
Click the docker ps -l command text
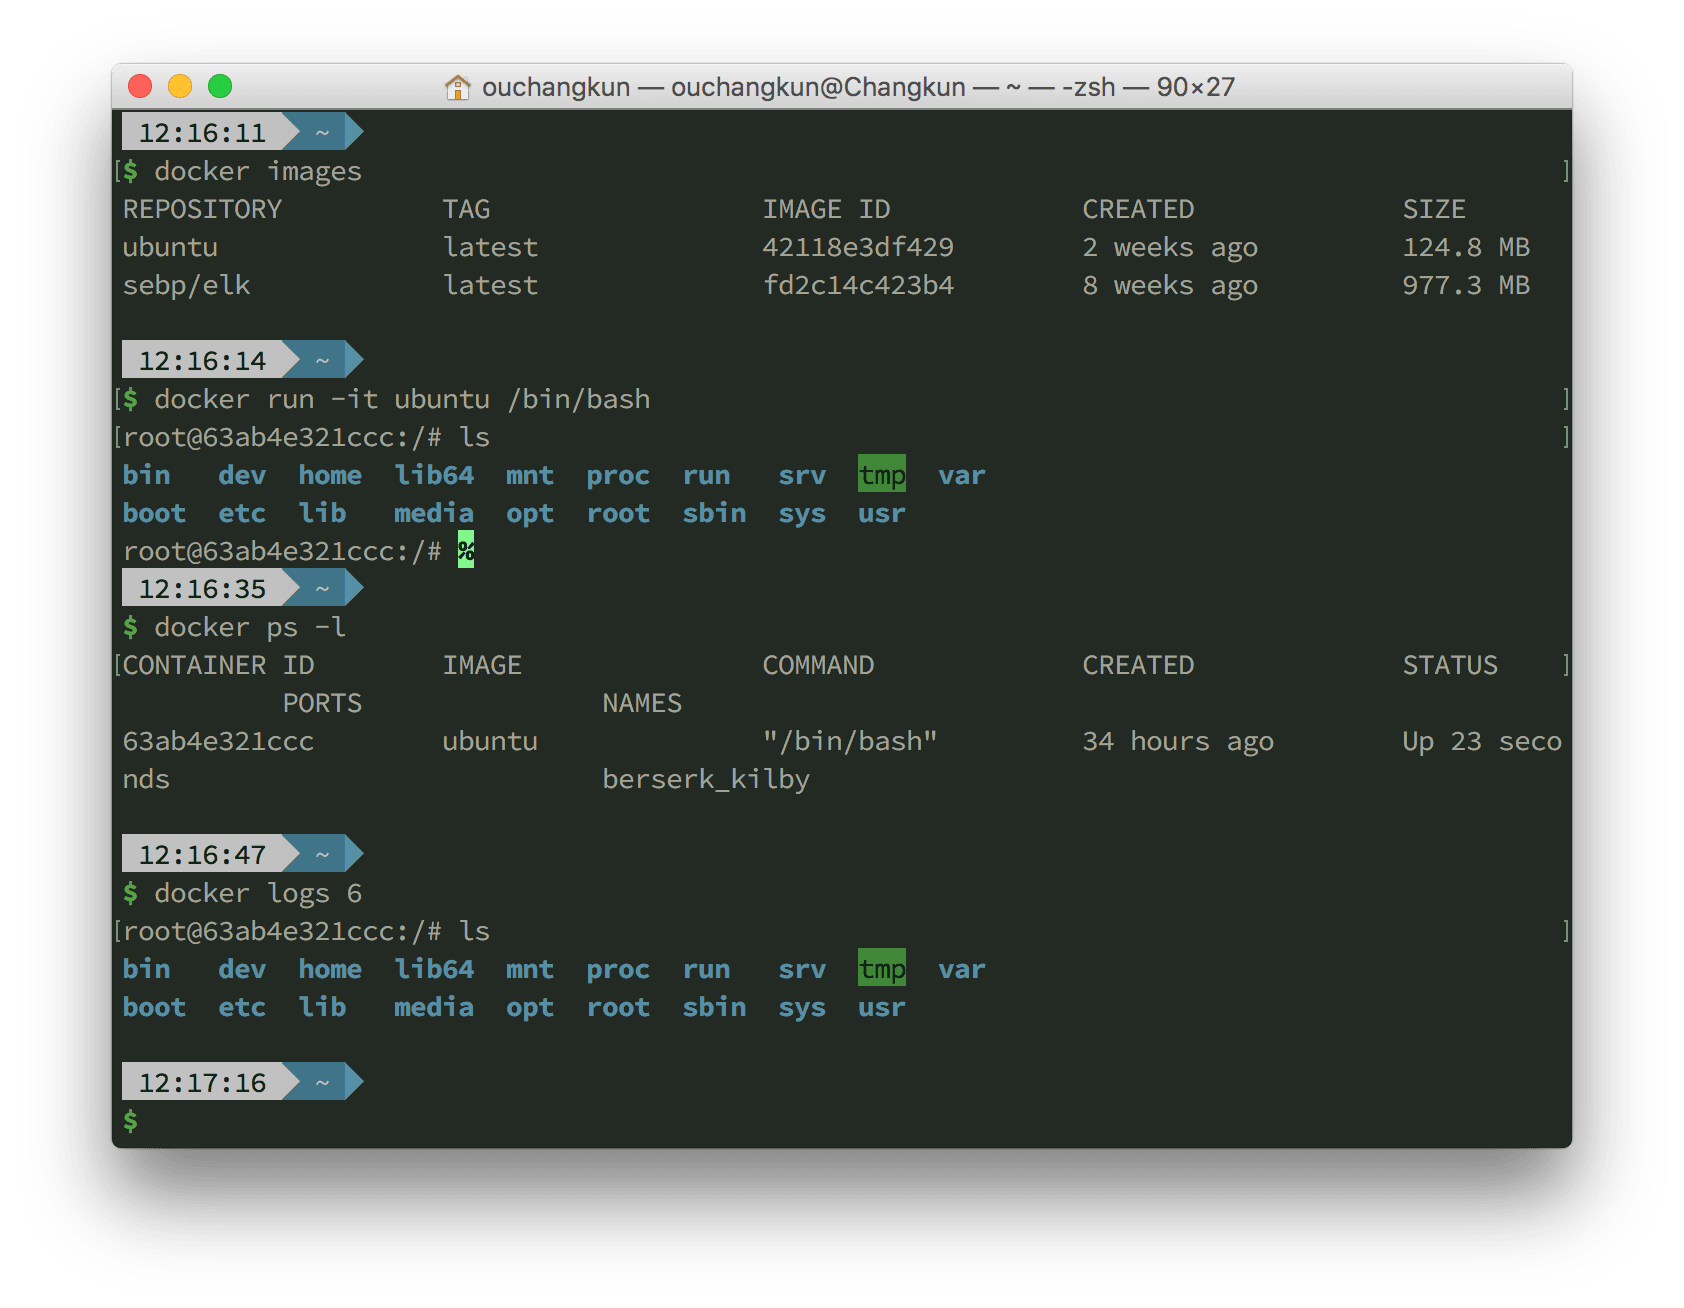250,627
